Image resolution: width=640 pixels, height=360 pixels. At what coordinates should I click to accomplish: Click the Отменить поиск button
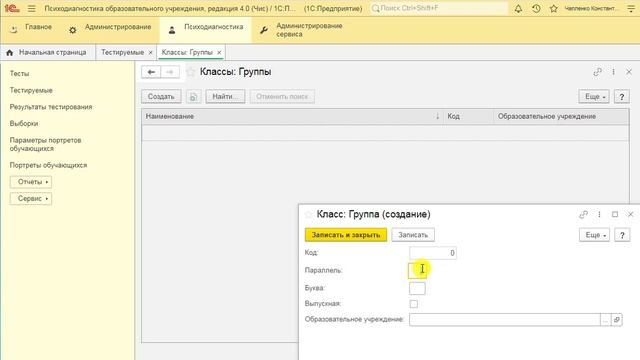coord(282,97)
